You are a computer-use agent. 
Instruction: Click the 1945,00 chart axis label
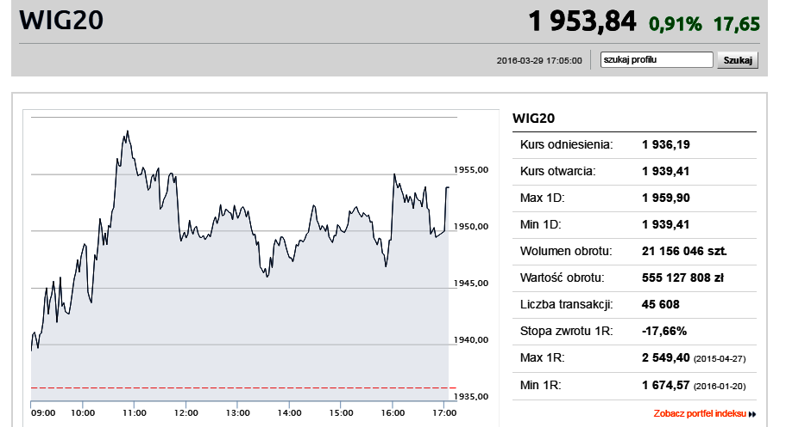click(471, 283)
